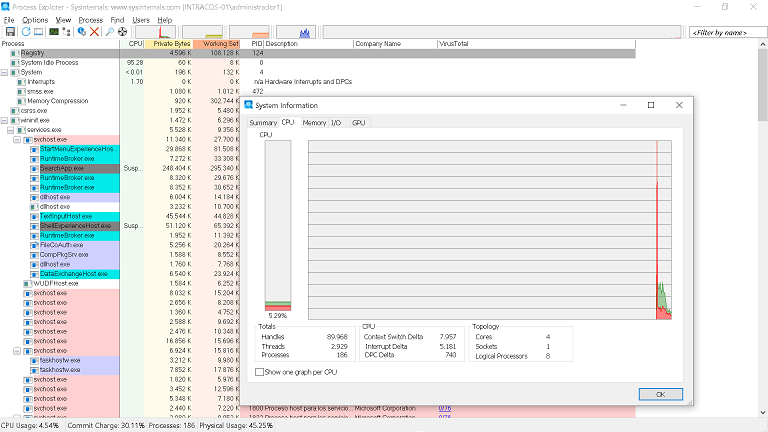Image resolution: width=768 pixels, height=432 pixels.
Task: Sort by the Private Bytes column header
Action: pyautogui.click(x=168, y=44)
